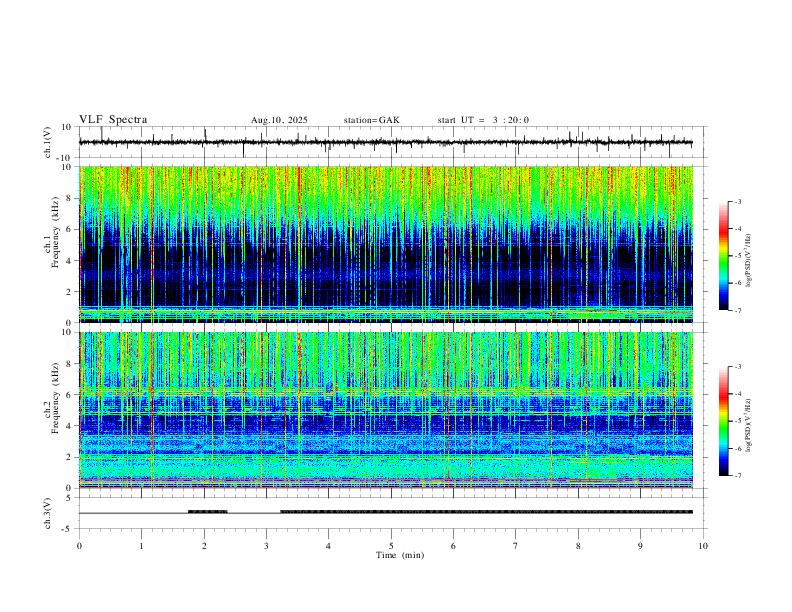Click the ch.2 colorbar 'log(PSD)(V²/Hz)' label
The height and width of the screenshot is (612, 792).
coord(749,425)
